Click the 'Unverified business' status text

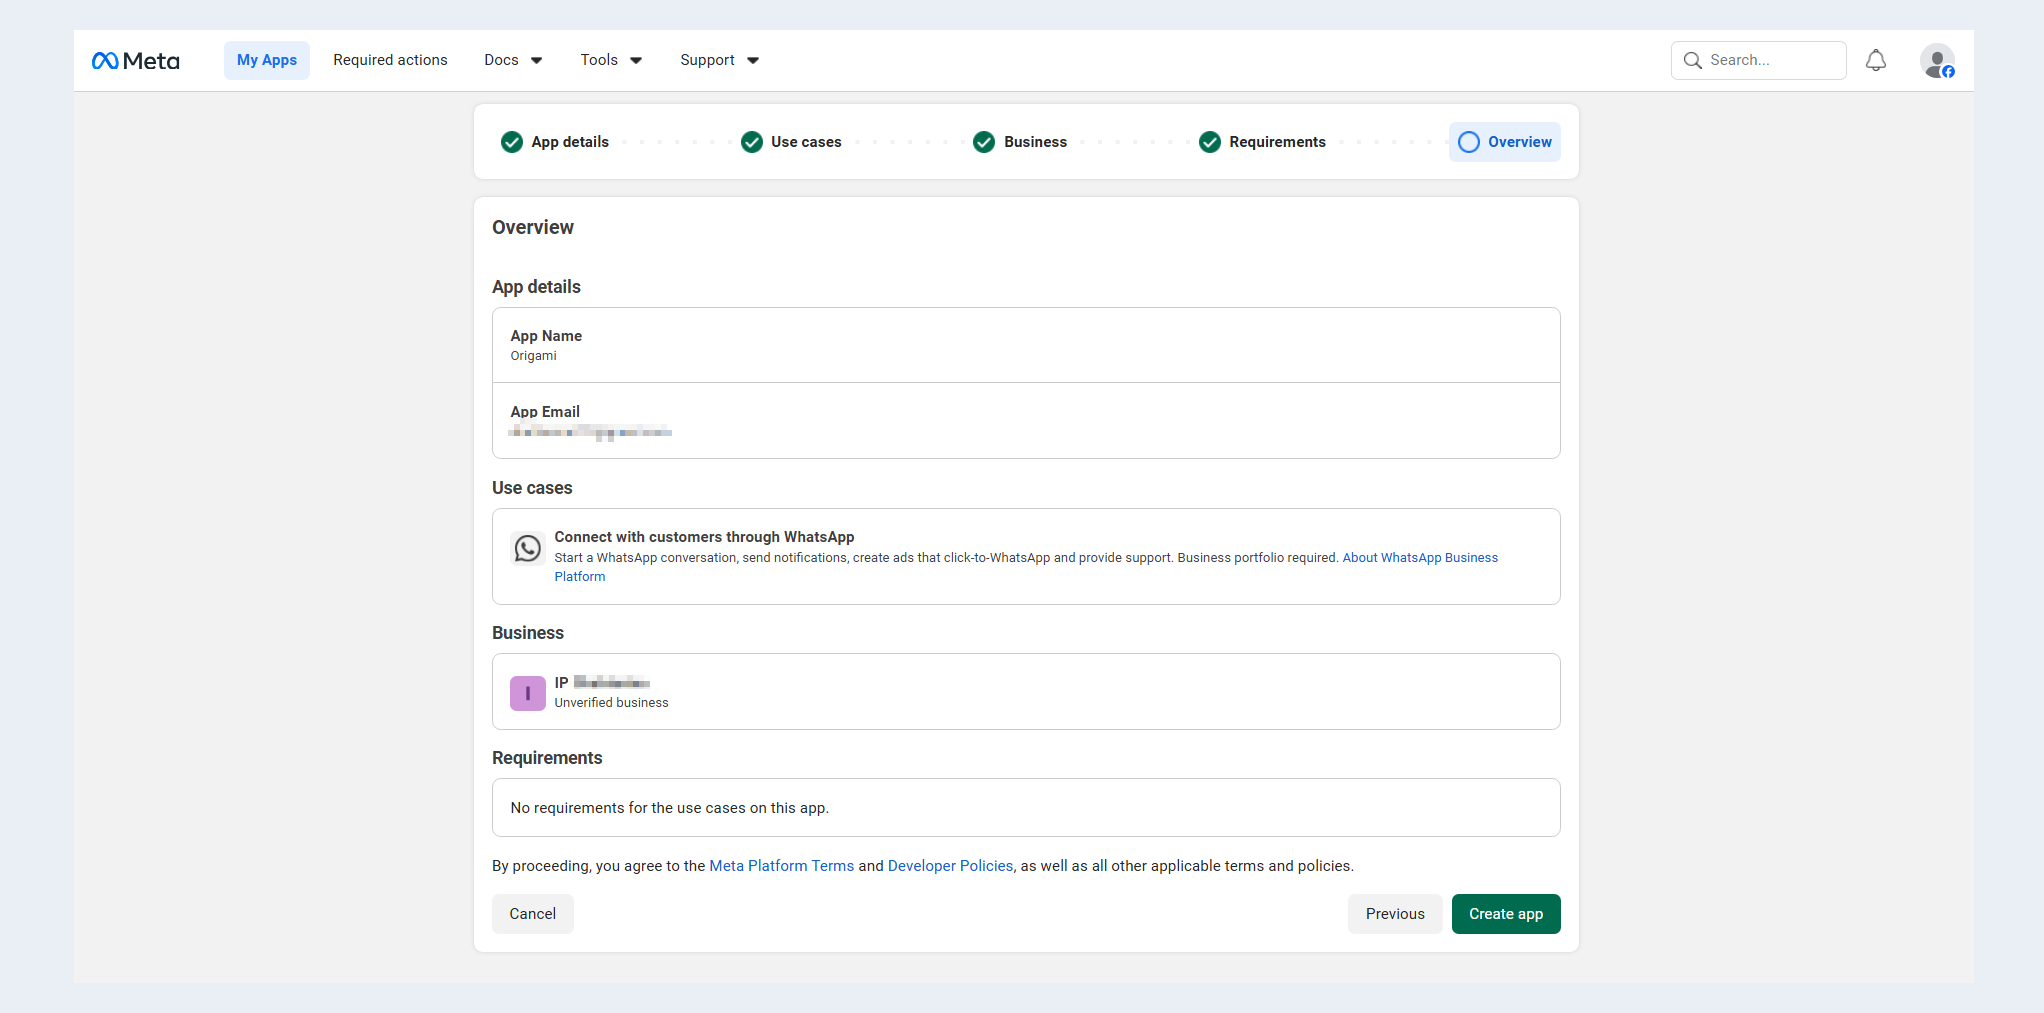coord(611,703)
